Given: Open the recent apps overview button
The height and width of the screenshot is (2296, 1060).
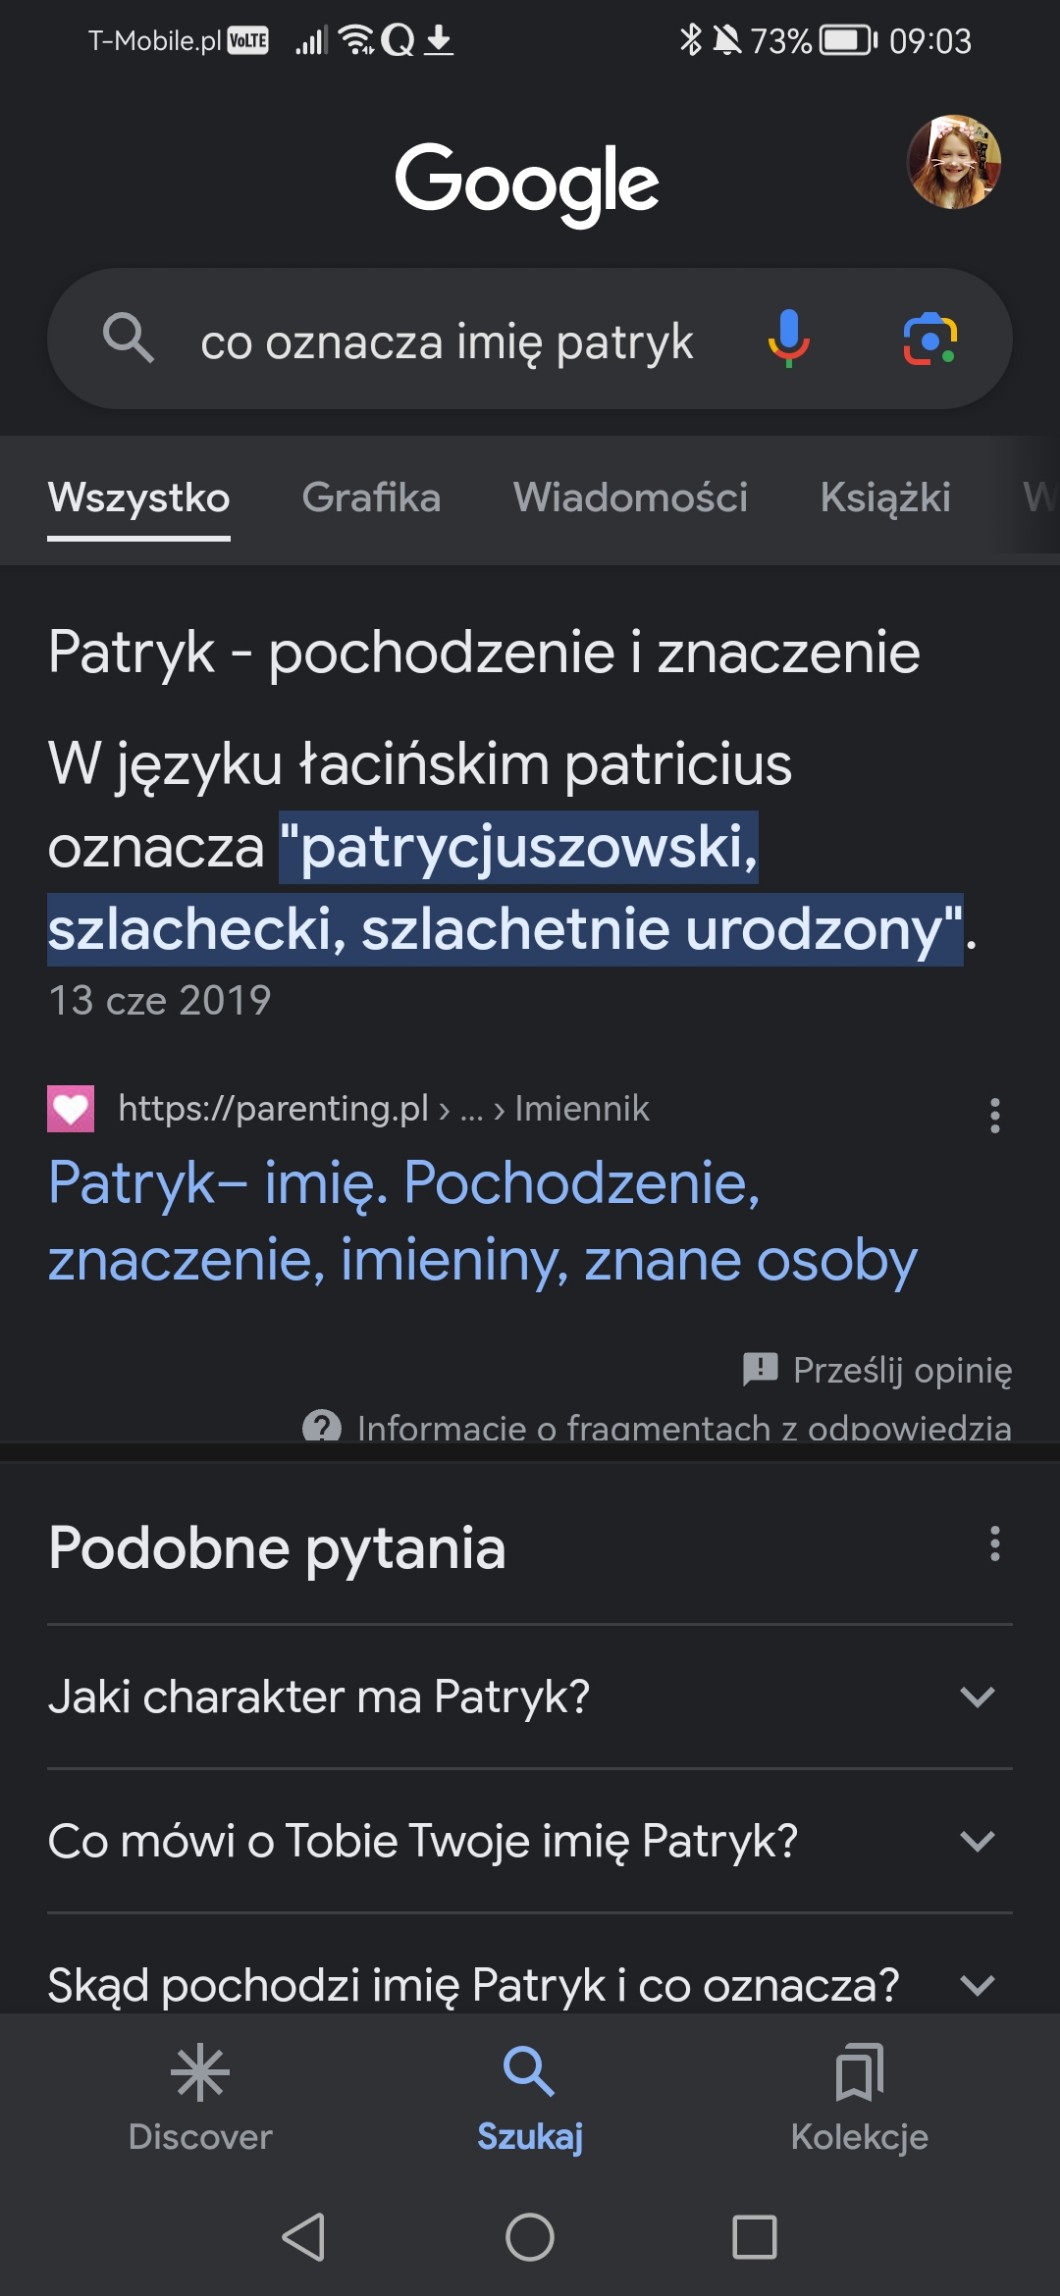Looking at the screenshot, I should (754, 2237).
